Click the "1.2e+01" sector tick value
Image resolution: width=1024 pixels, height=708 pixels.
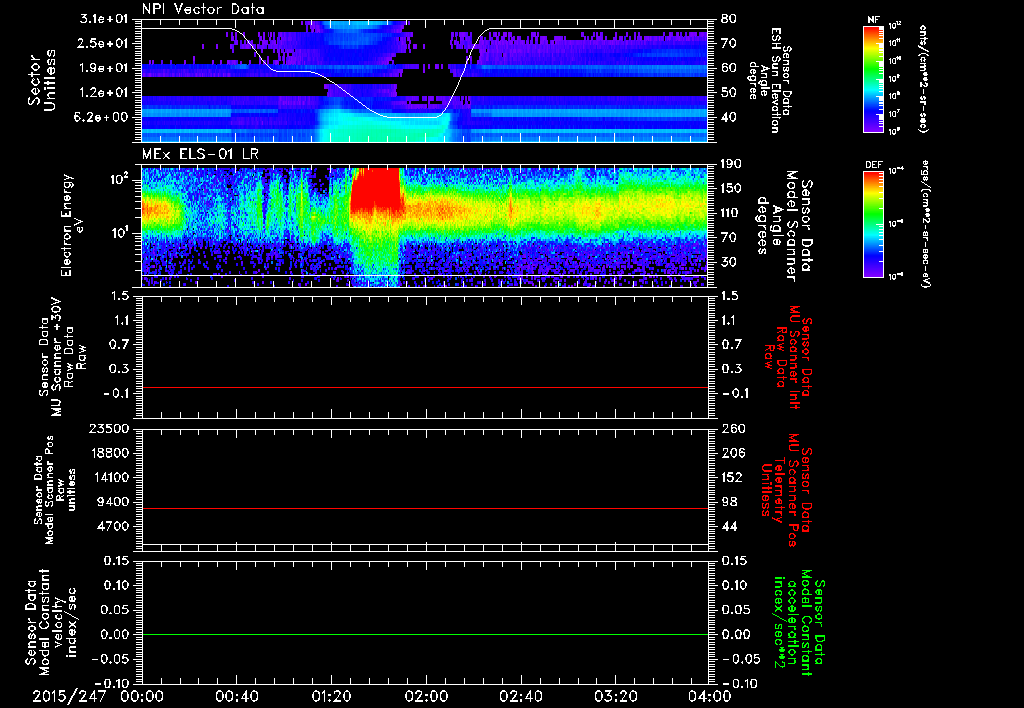click(x=104, y=92)
